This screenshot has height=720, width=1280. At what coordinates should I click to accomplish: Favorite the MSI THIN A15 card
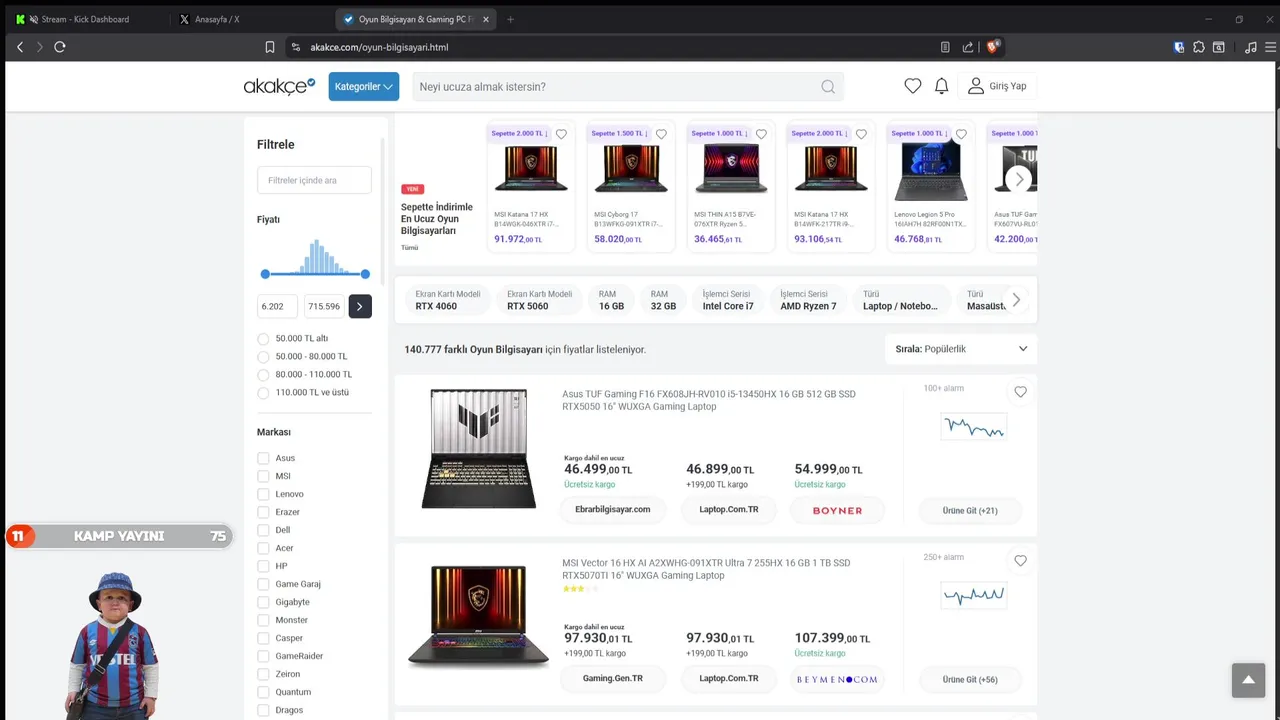pyautogui.click(x=761, y=134)
